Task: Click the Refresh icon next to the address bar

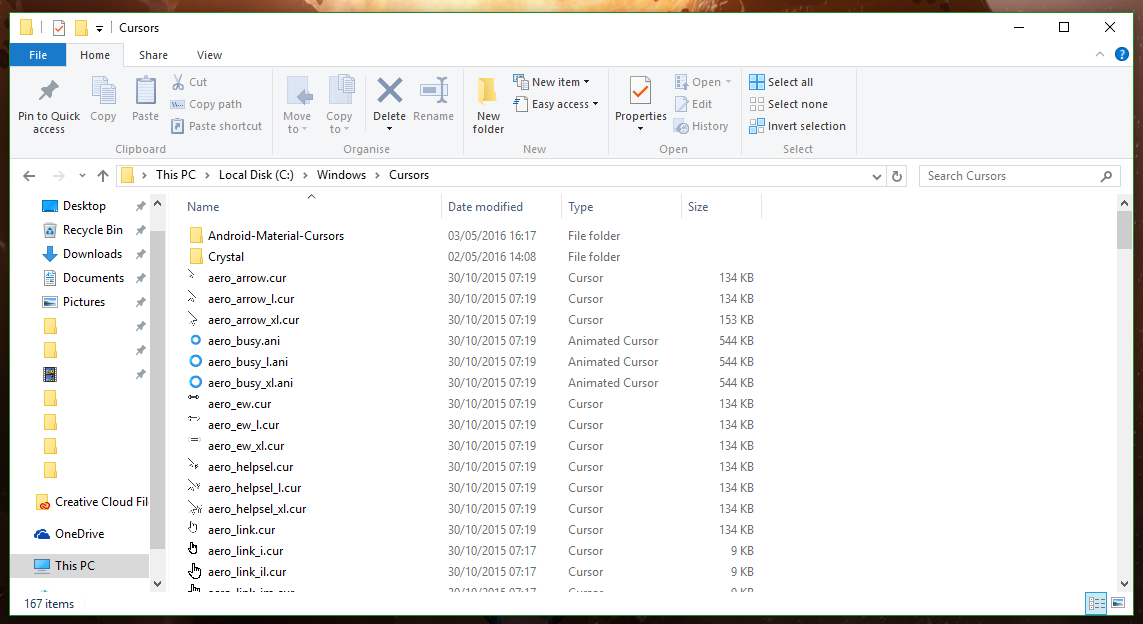Action: point(897,175)
